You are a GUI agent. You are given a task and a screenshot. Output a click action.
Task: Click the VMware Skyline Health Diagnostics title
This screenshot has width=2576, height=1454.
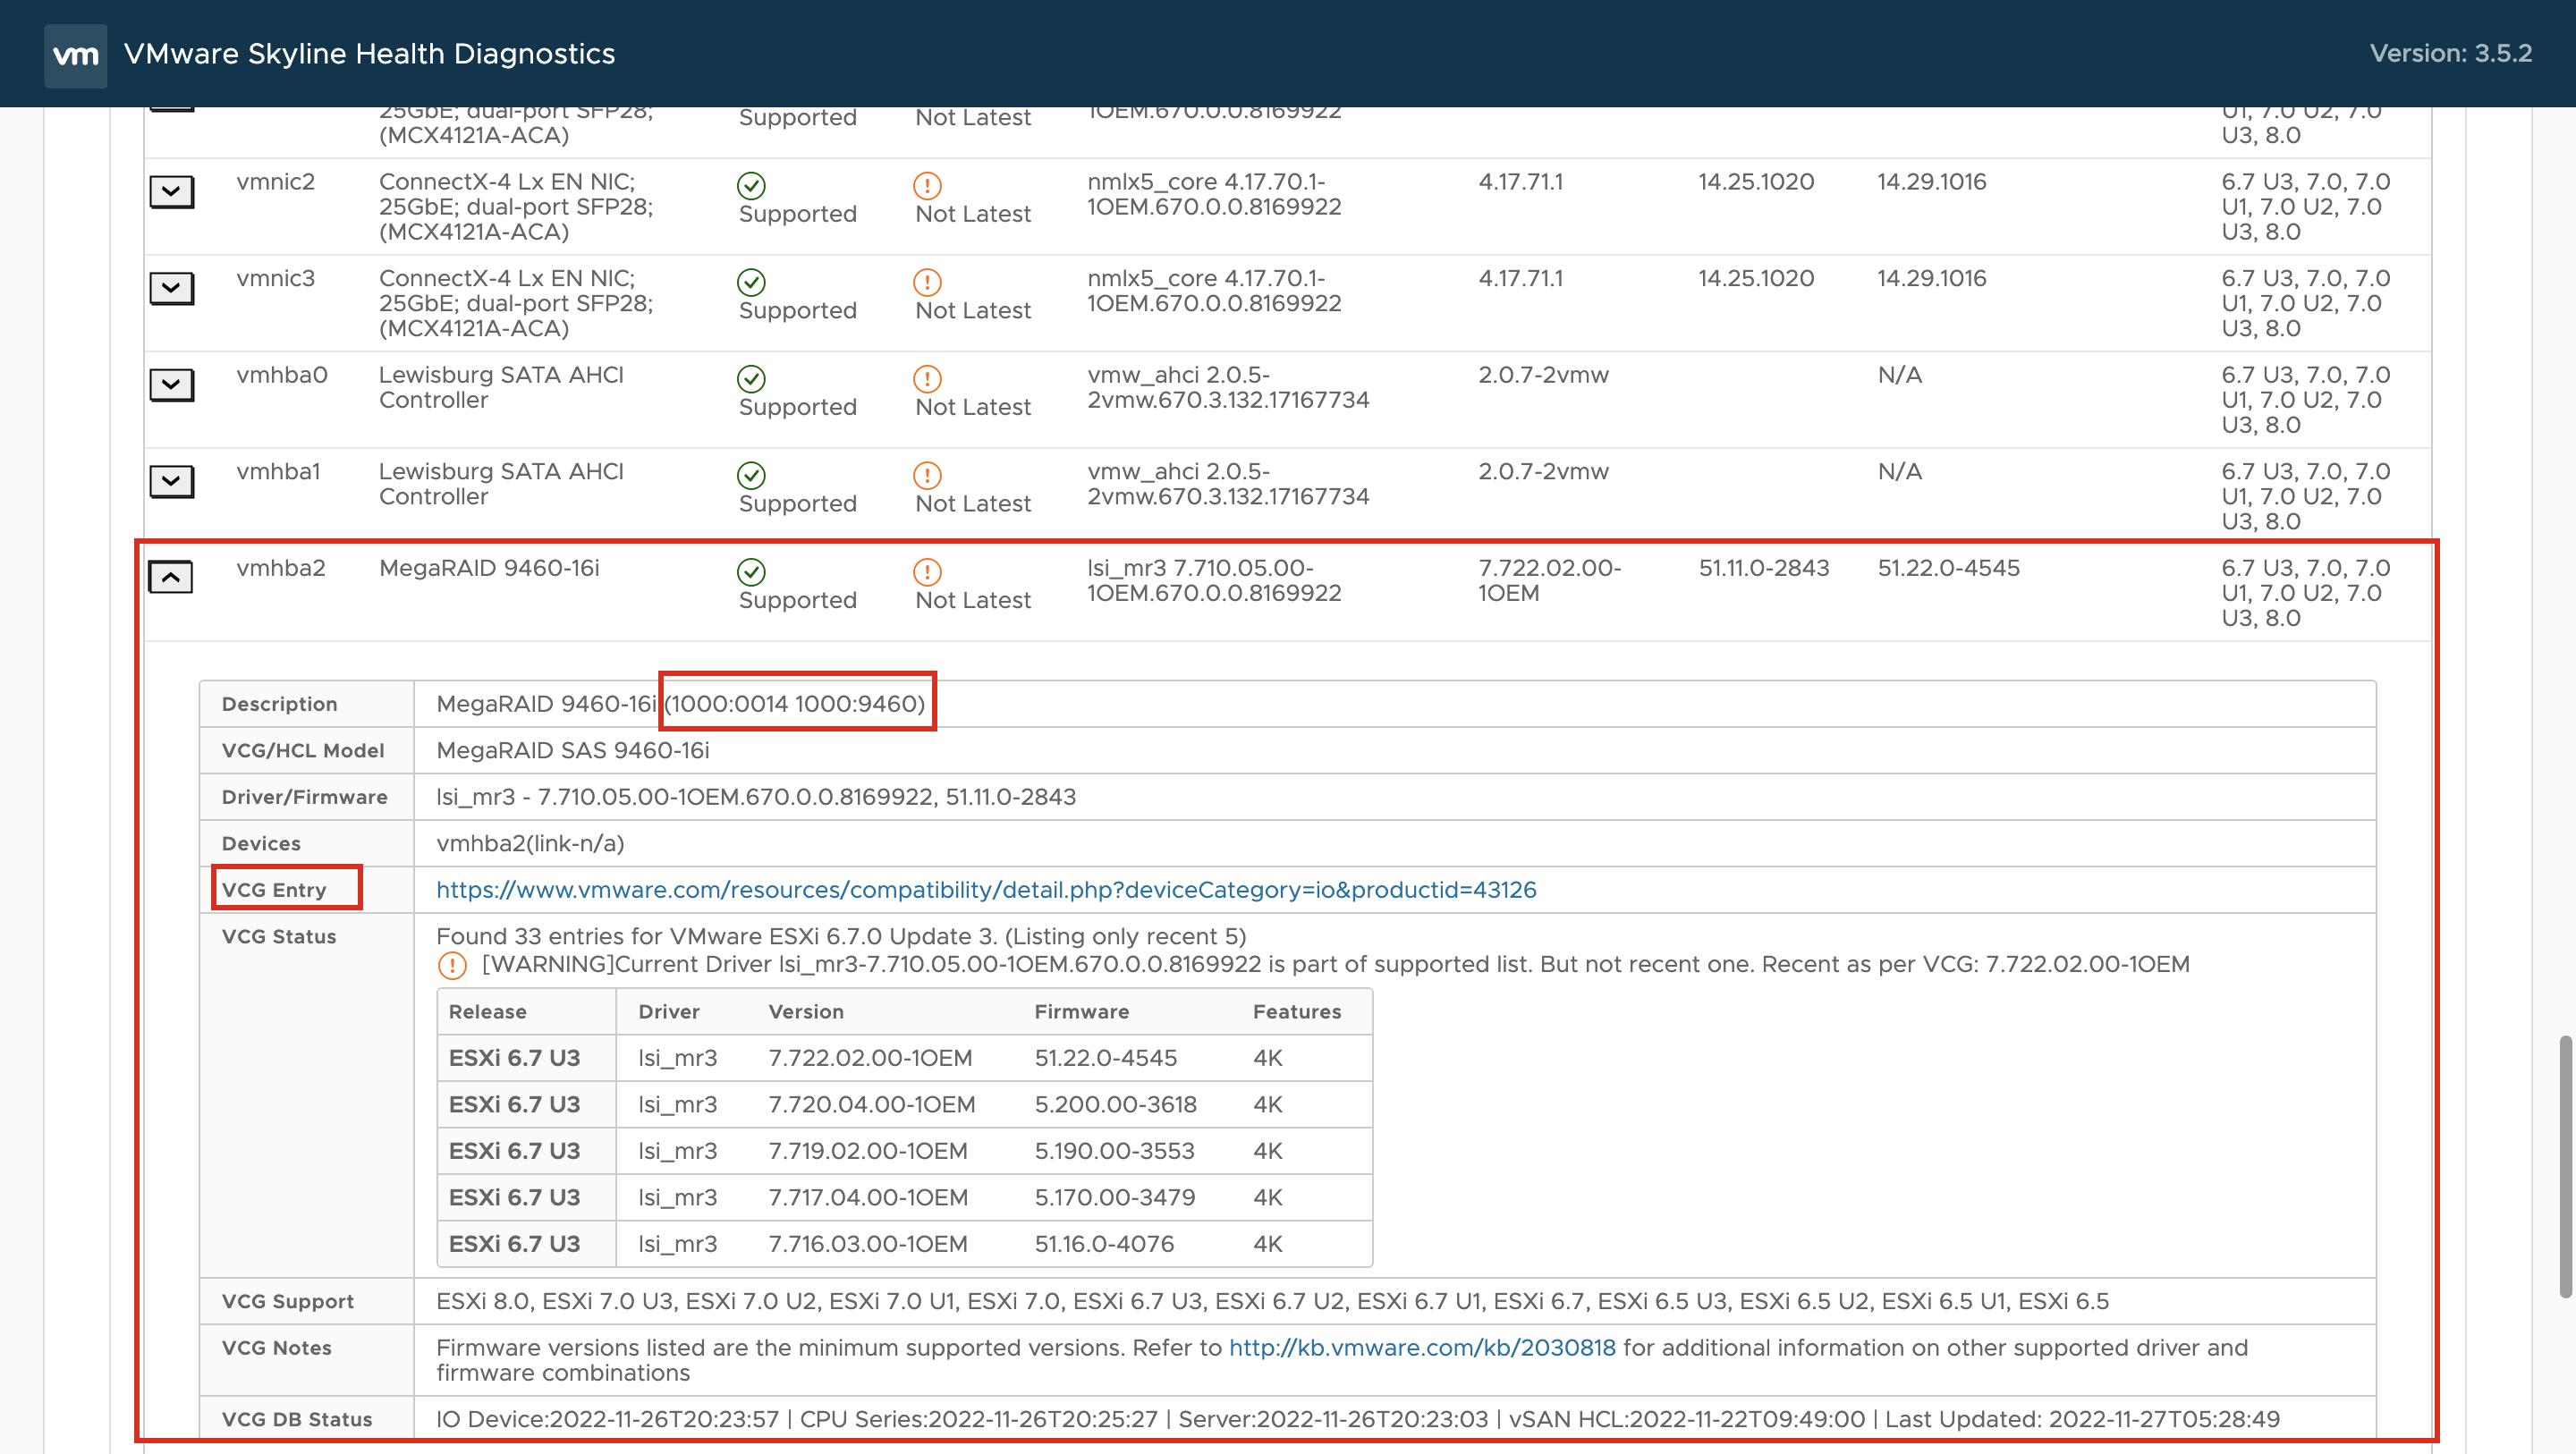(369, 54)
